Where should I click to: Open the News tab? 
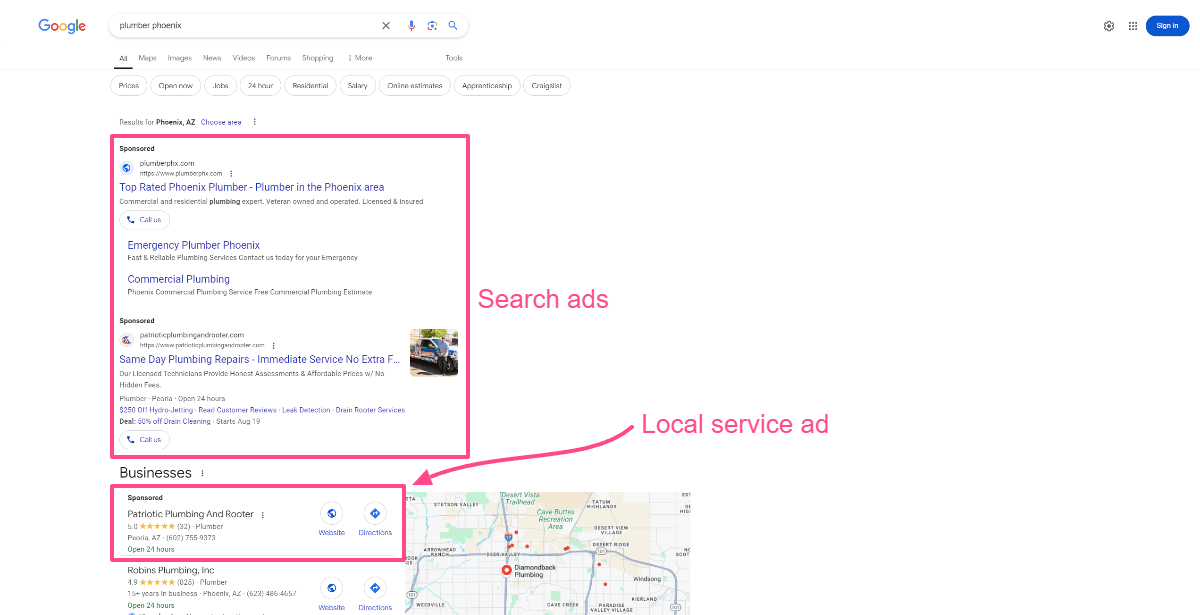(212, 58)
